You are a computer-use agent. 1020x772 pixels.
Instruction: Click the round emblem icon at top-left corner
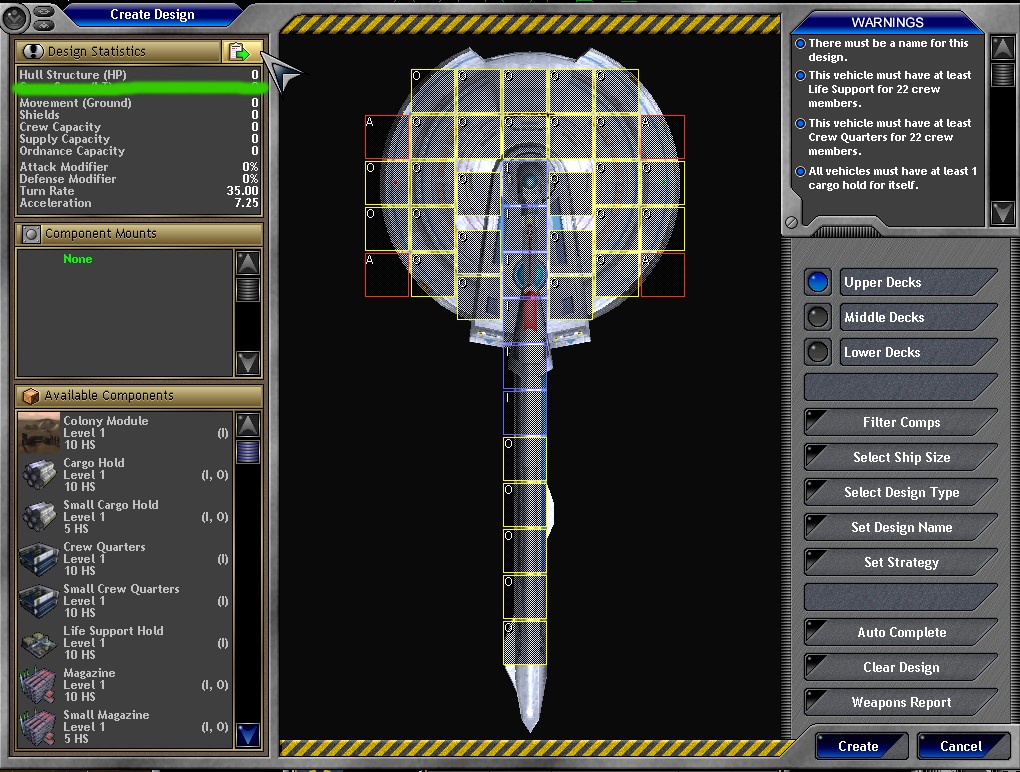[x=17, y=16]
